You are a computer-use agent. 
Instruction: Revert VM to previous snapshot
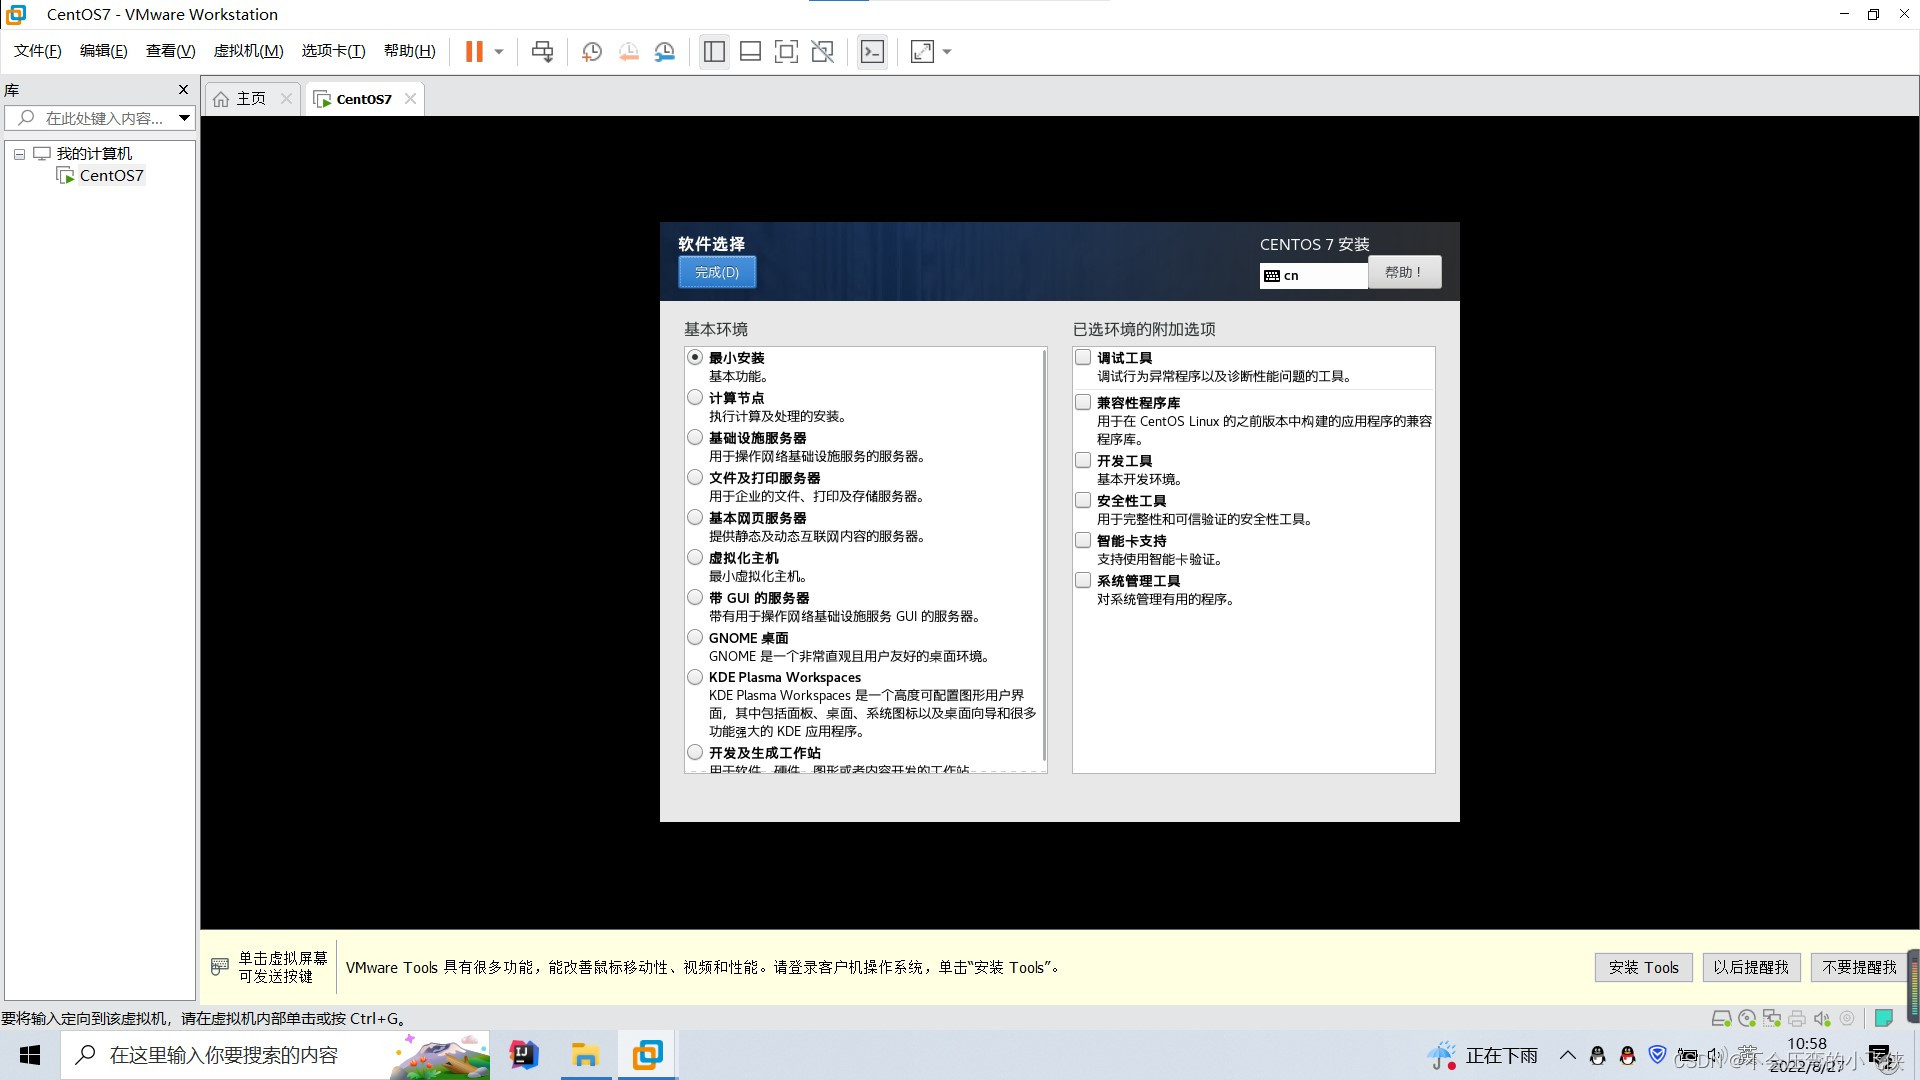(x=628, y=51)
